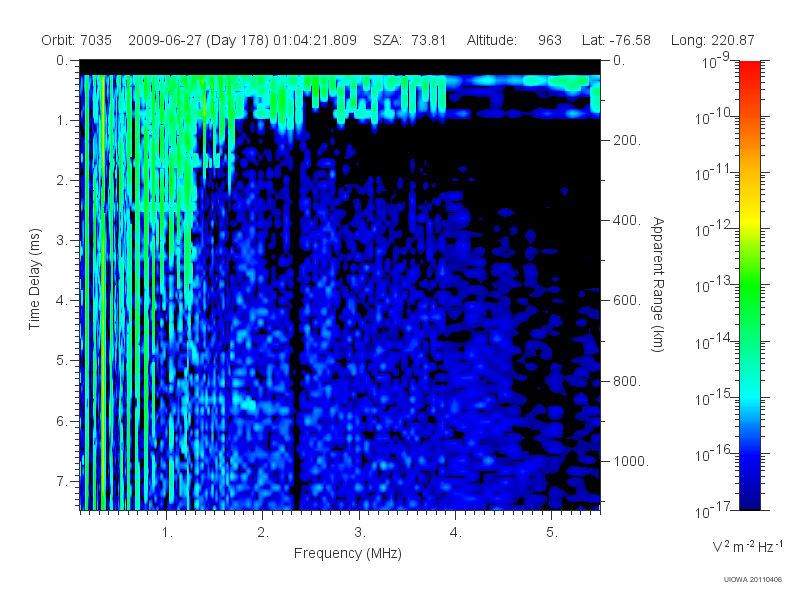Click the 'Altitude:' label
Screen dimensions: 800x600
click(492, 40)
